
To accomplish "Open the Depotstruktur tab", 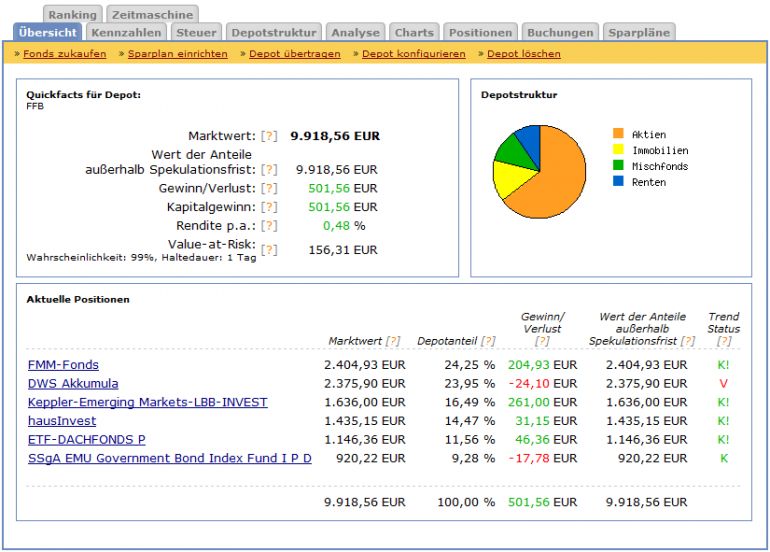I will click(273, 33).
